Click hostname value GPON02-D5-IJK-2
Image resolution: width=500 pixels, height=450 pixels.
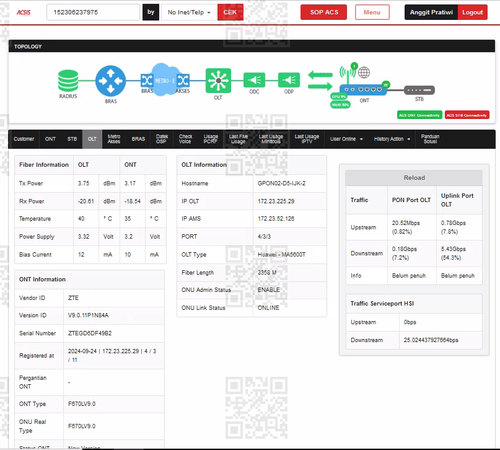[281, 183]
